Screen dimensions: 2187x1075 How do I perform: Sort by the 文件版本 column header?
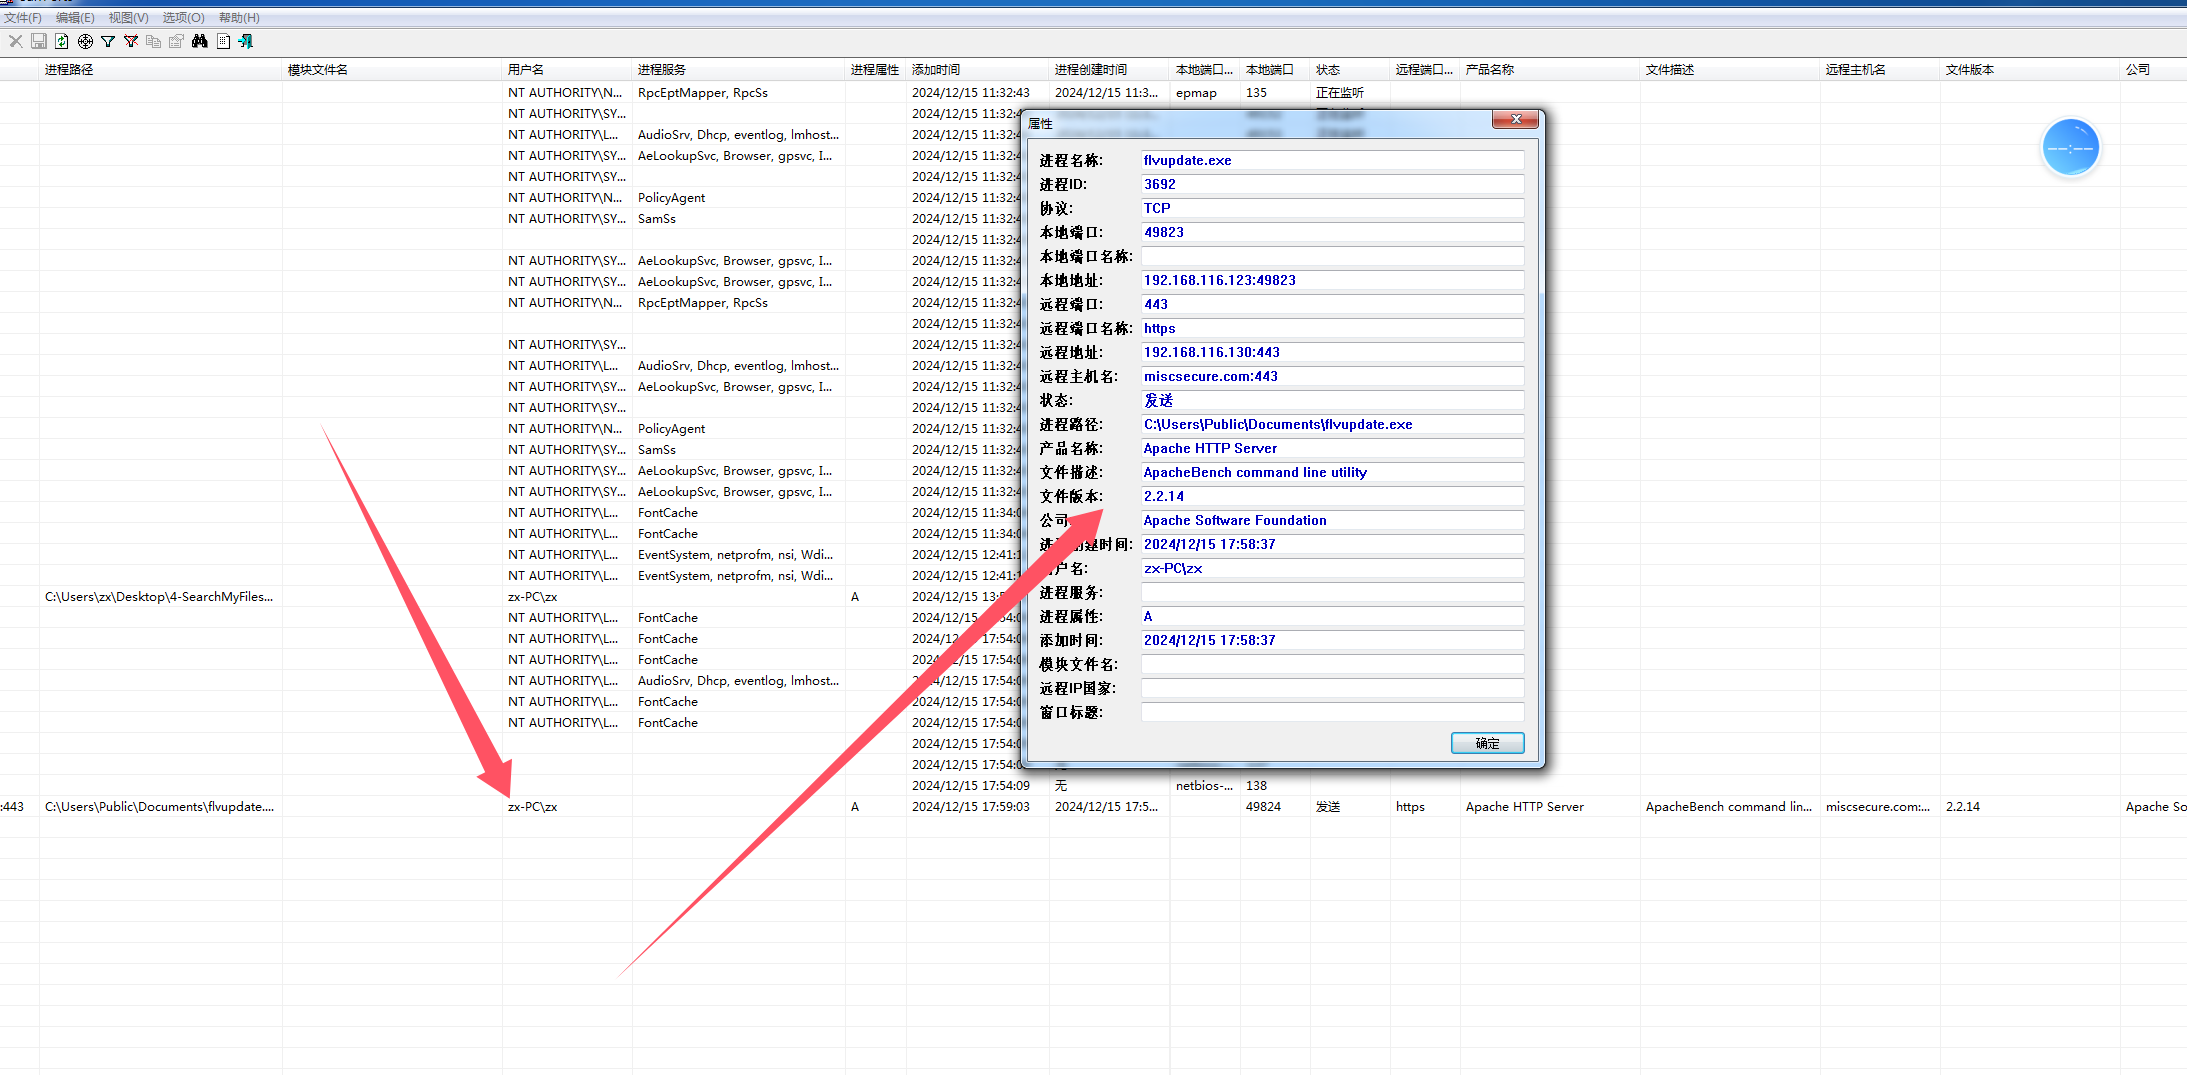click(x=2030, y=69)
